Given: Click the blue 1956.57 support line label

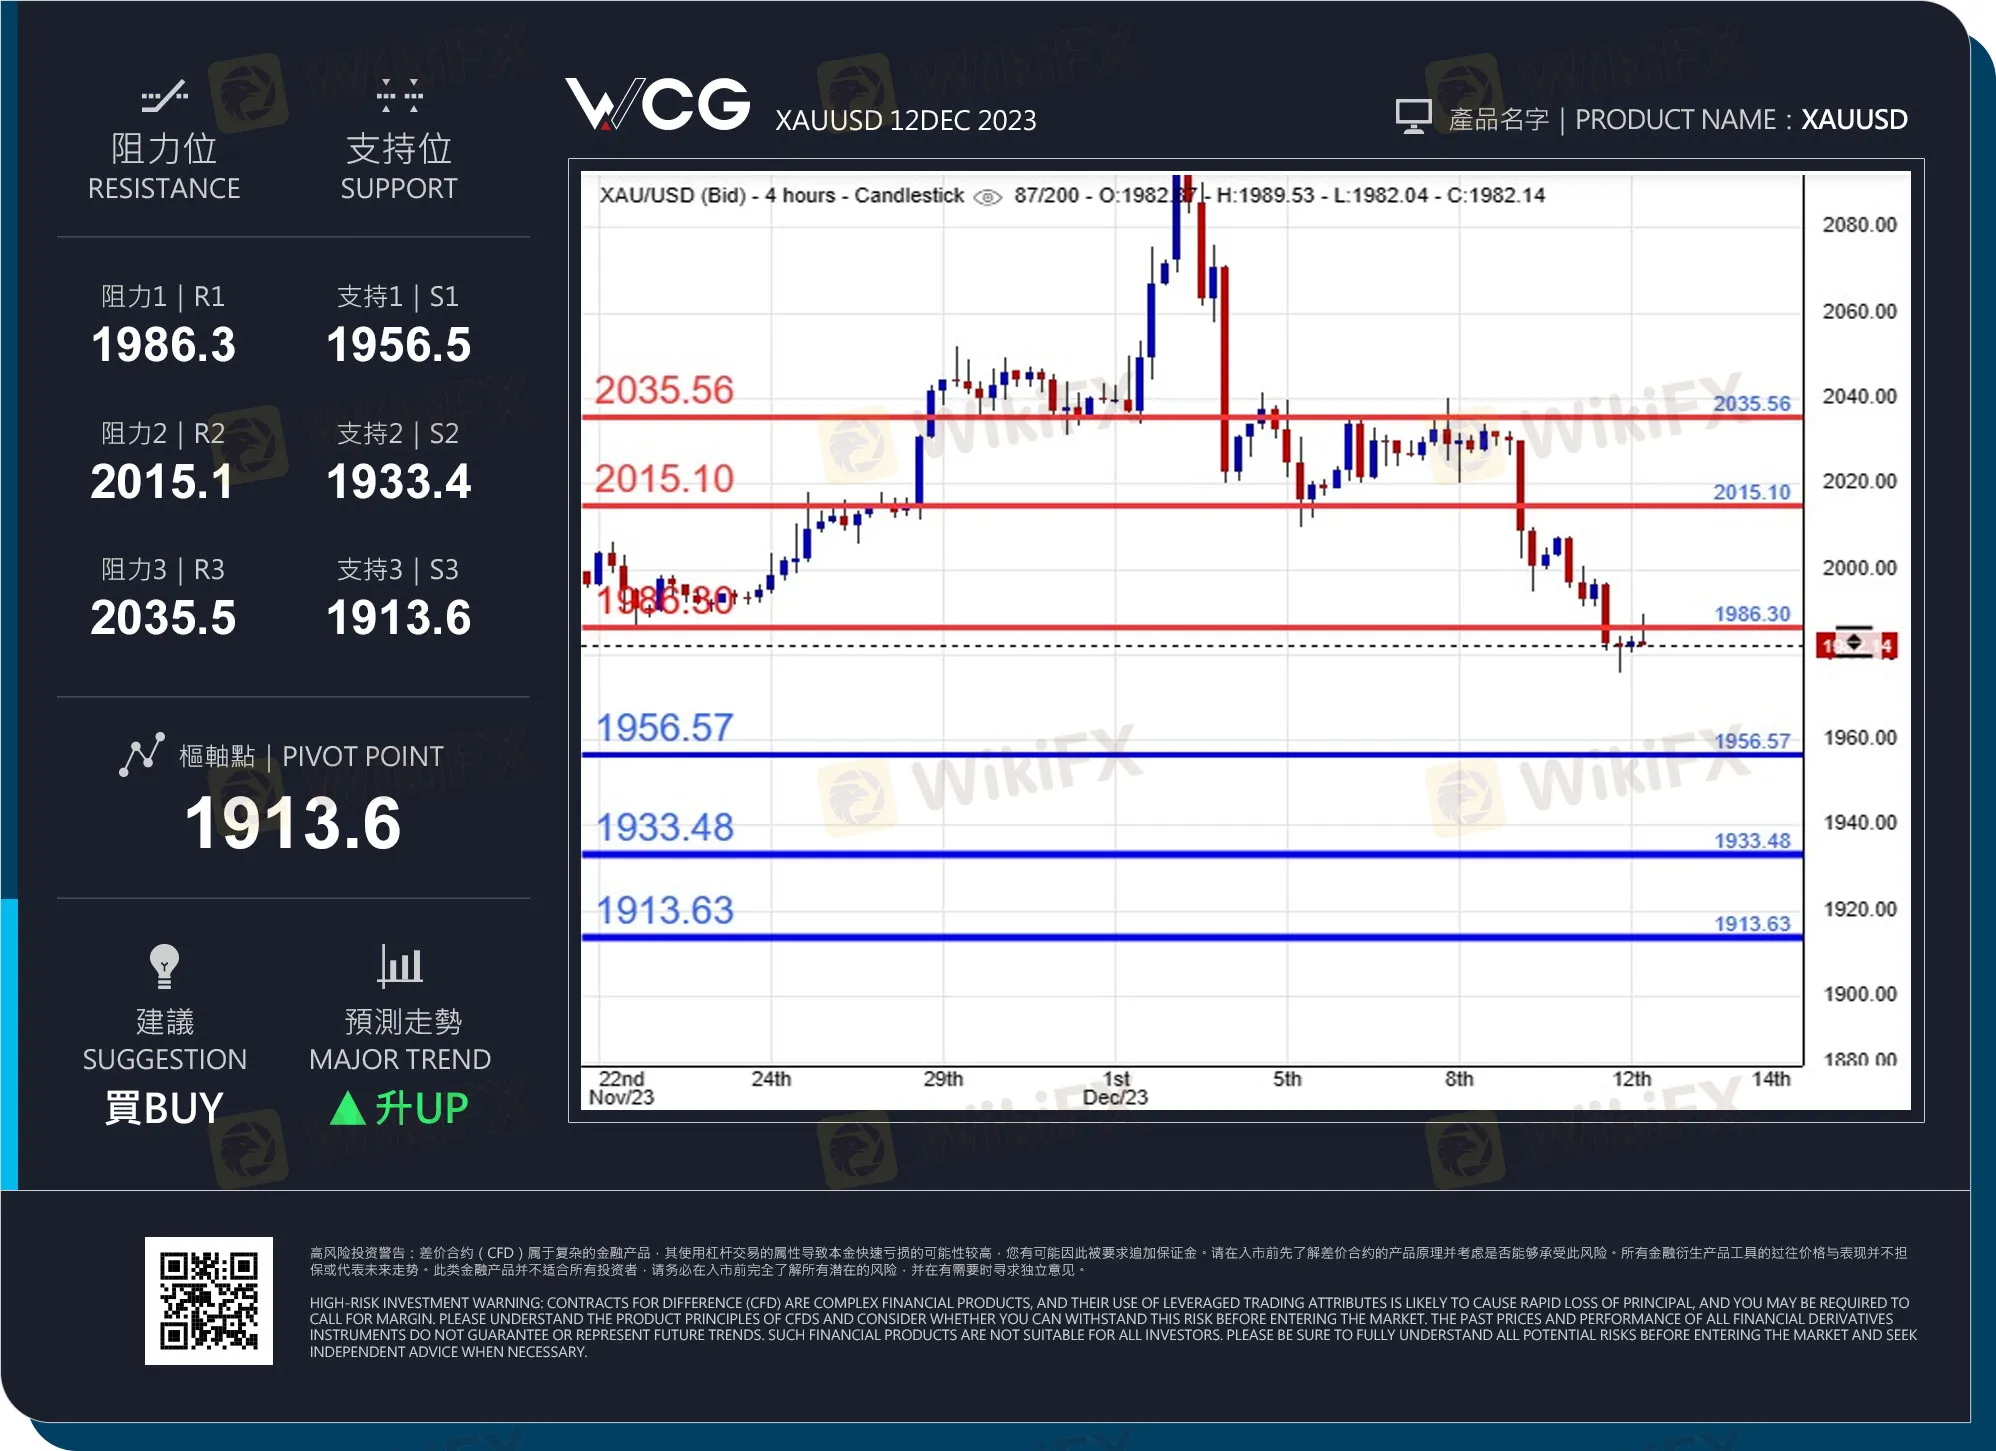Looking at the screenshot, I should 664,728.
